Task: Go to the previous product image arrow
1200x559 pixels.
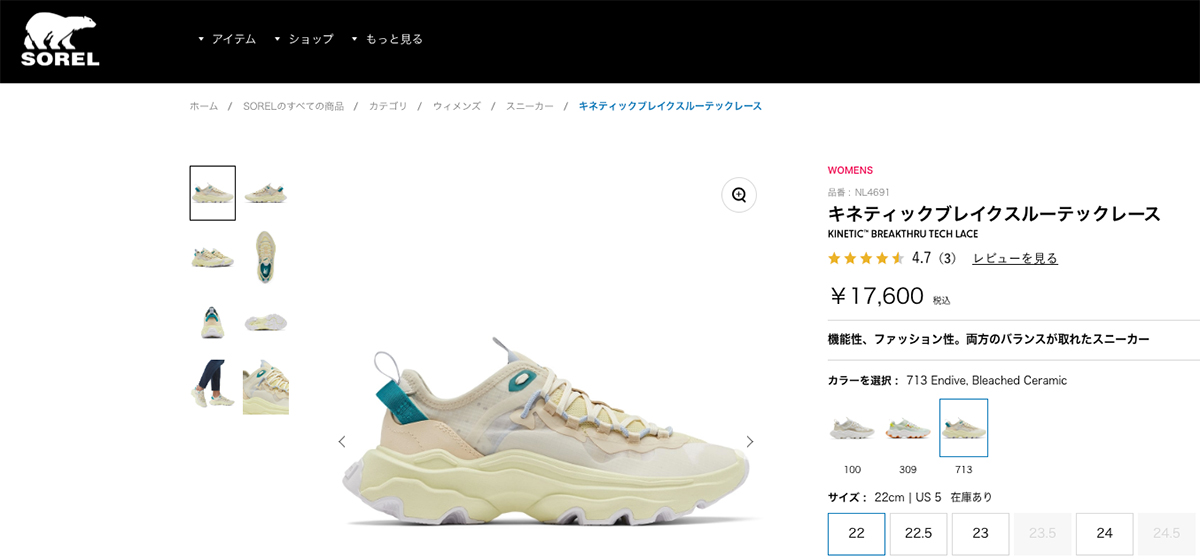Action: tap(342, 441)
